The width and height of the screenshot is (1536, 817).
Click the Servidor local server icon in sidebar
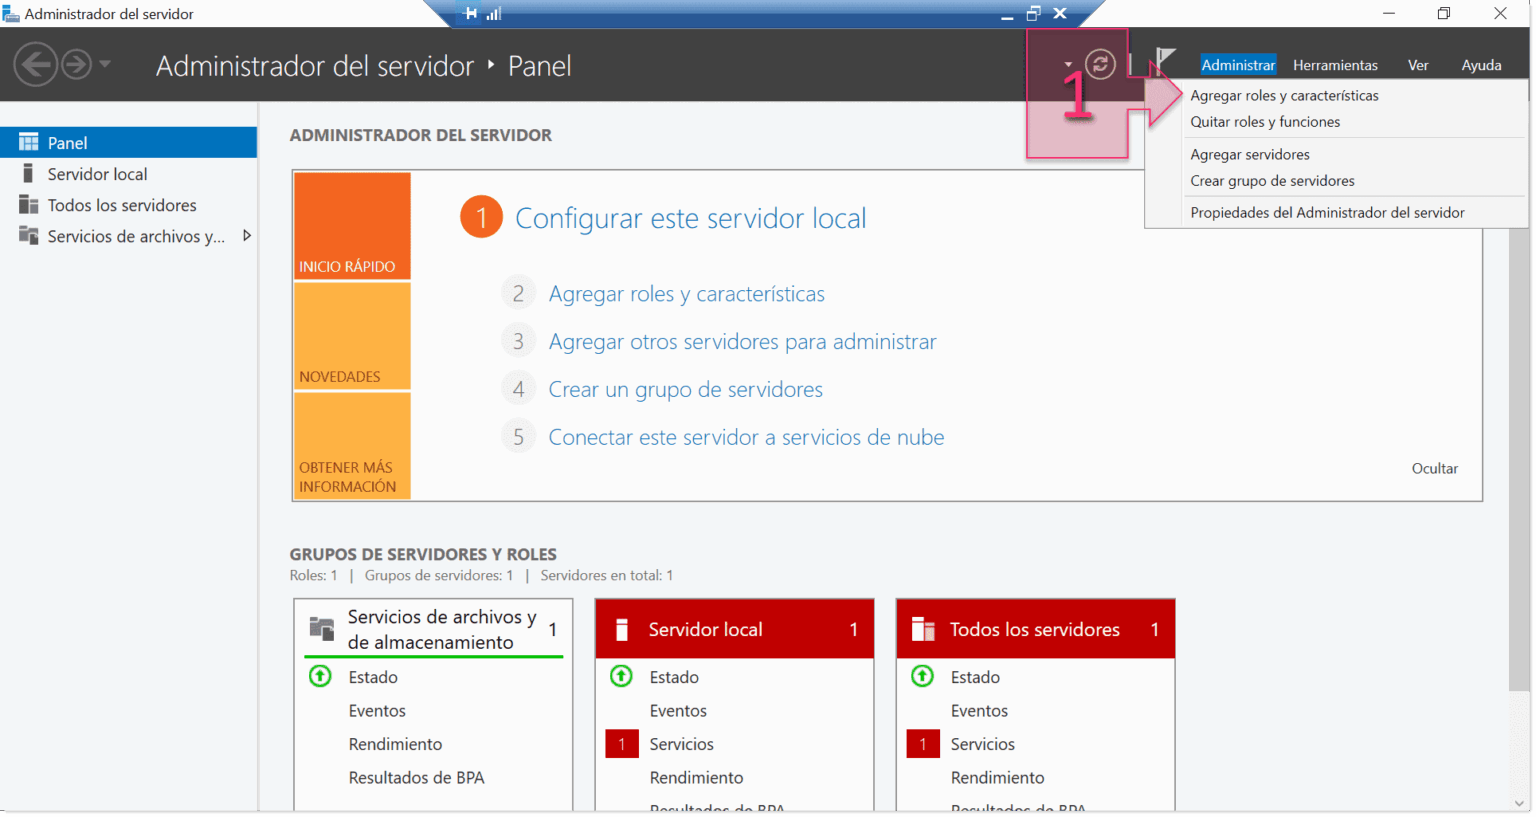(x=27, y=173)
